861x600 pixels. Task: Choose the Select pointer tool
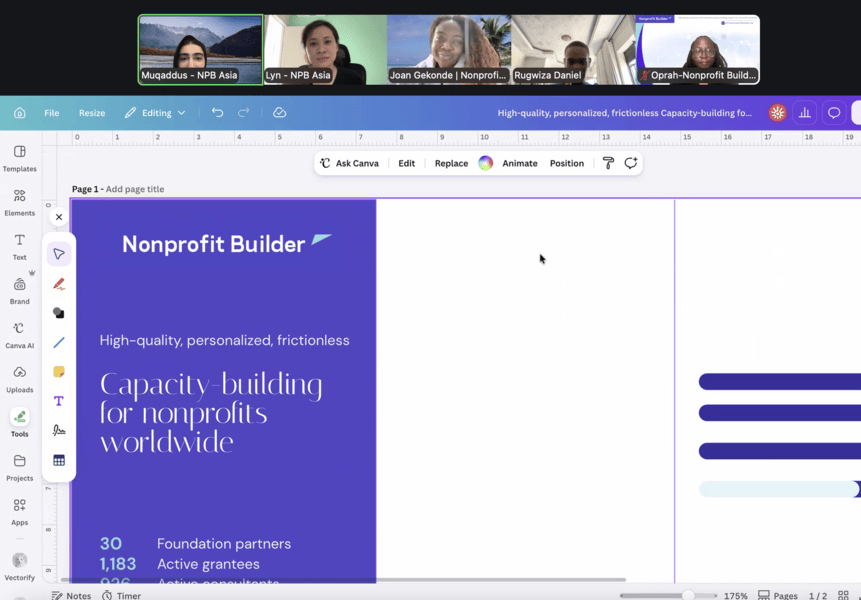click(x=59, y=254)
